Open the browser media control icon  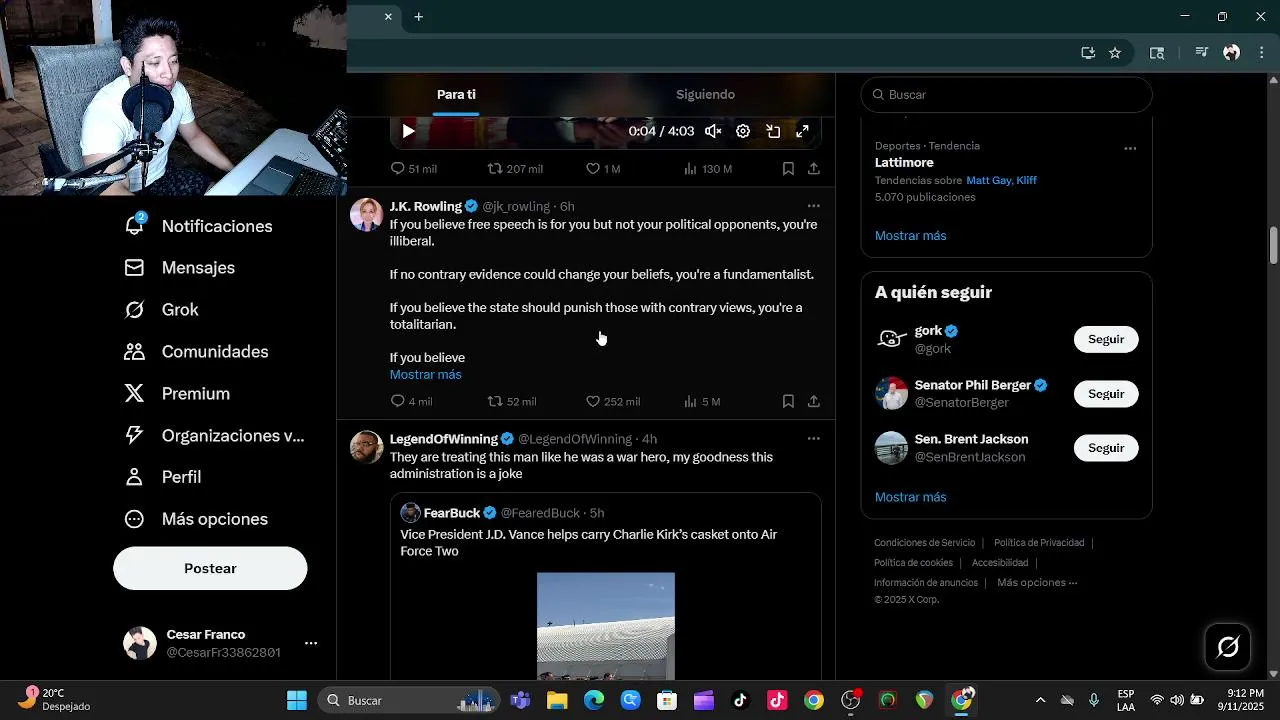point(1202,53)
